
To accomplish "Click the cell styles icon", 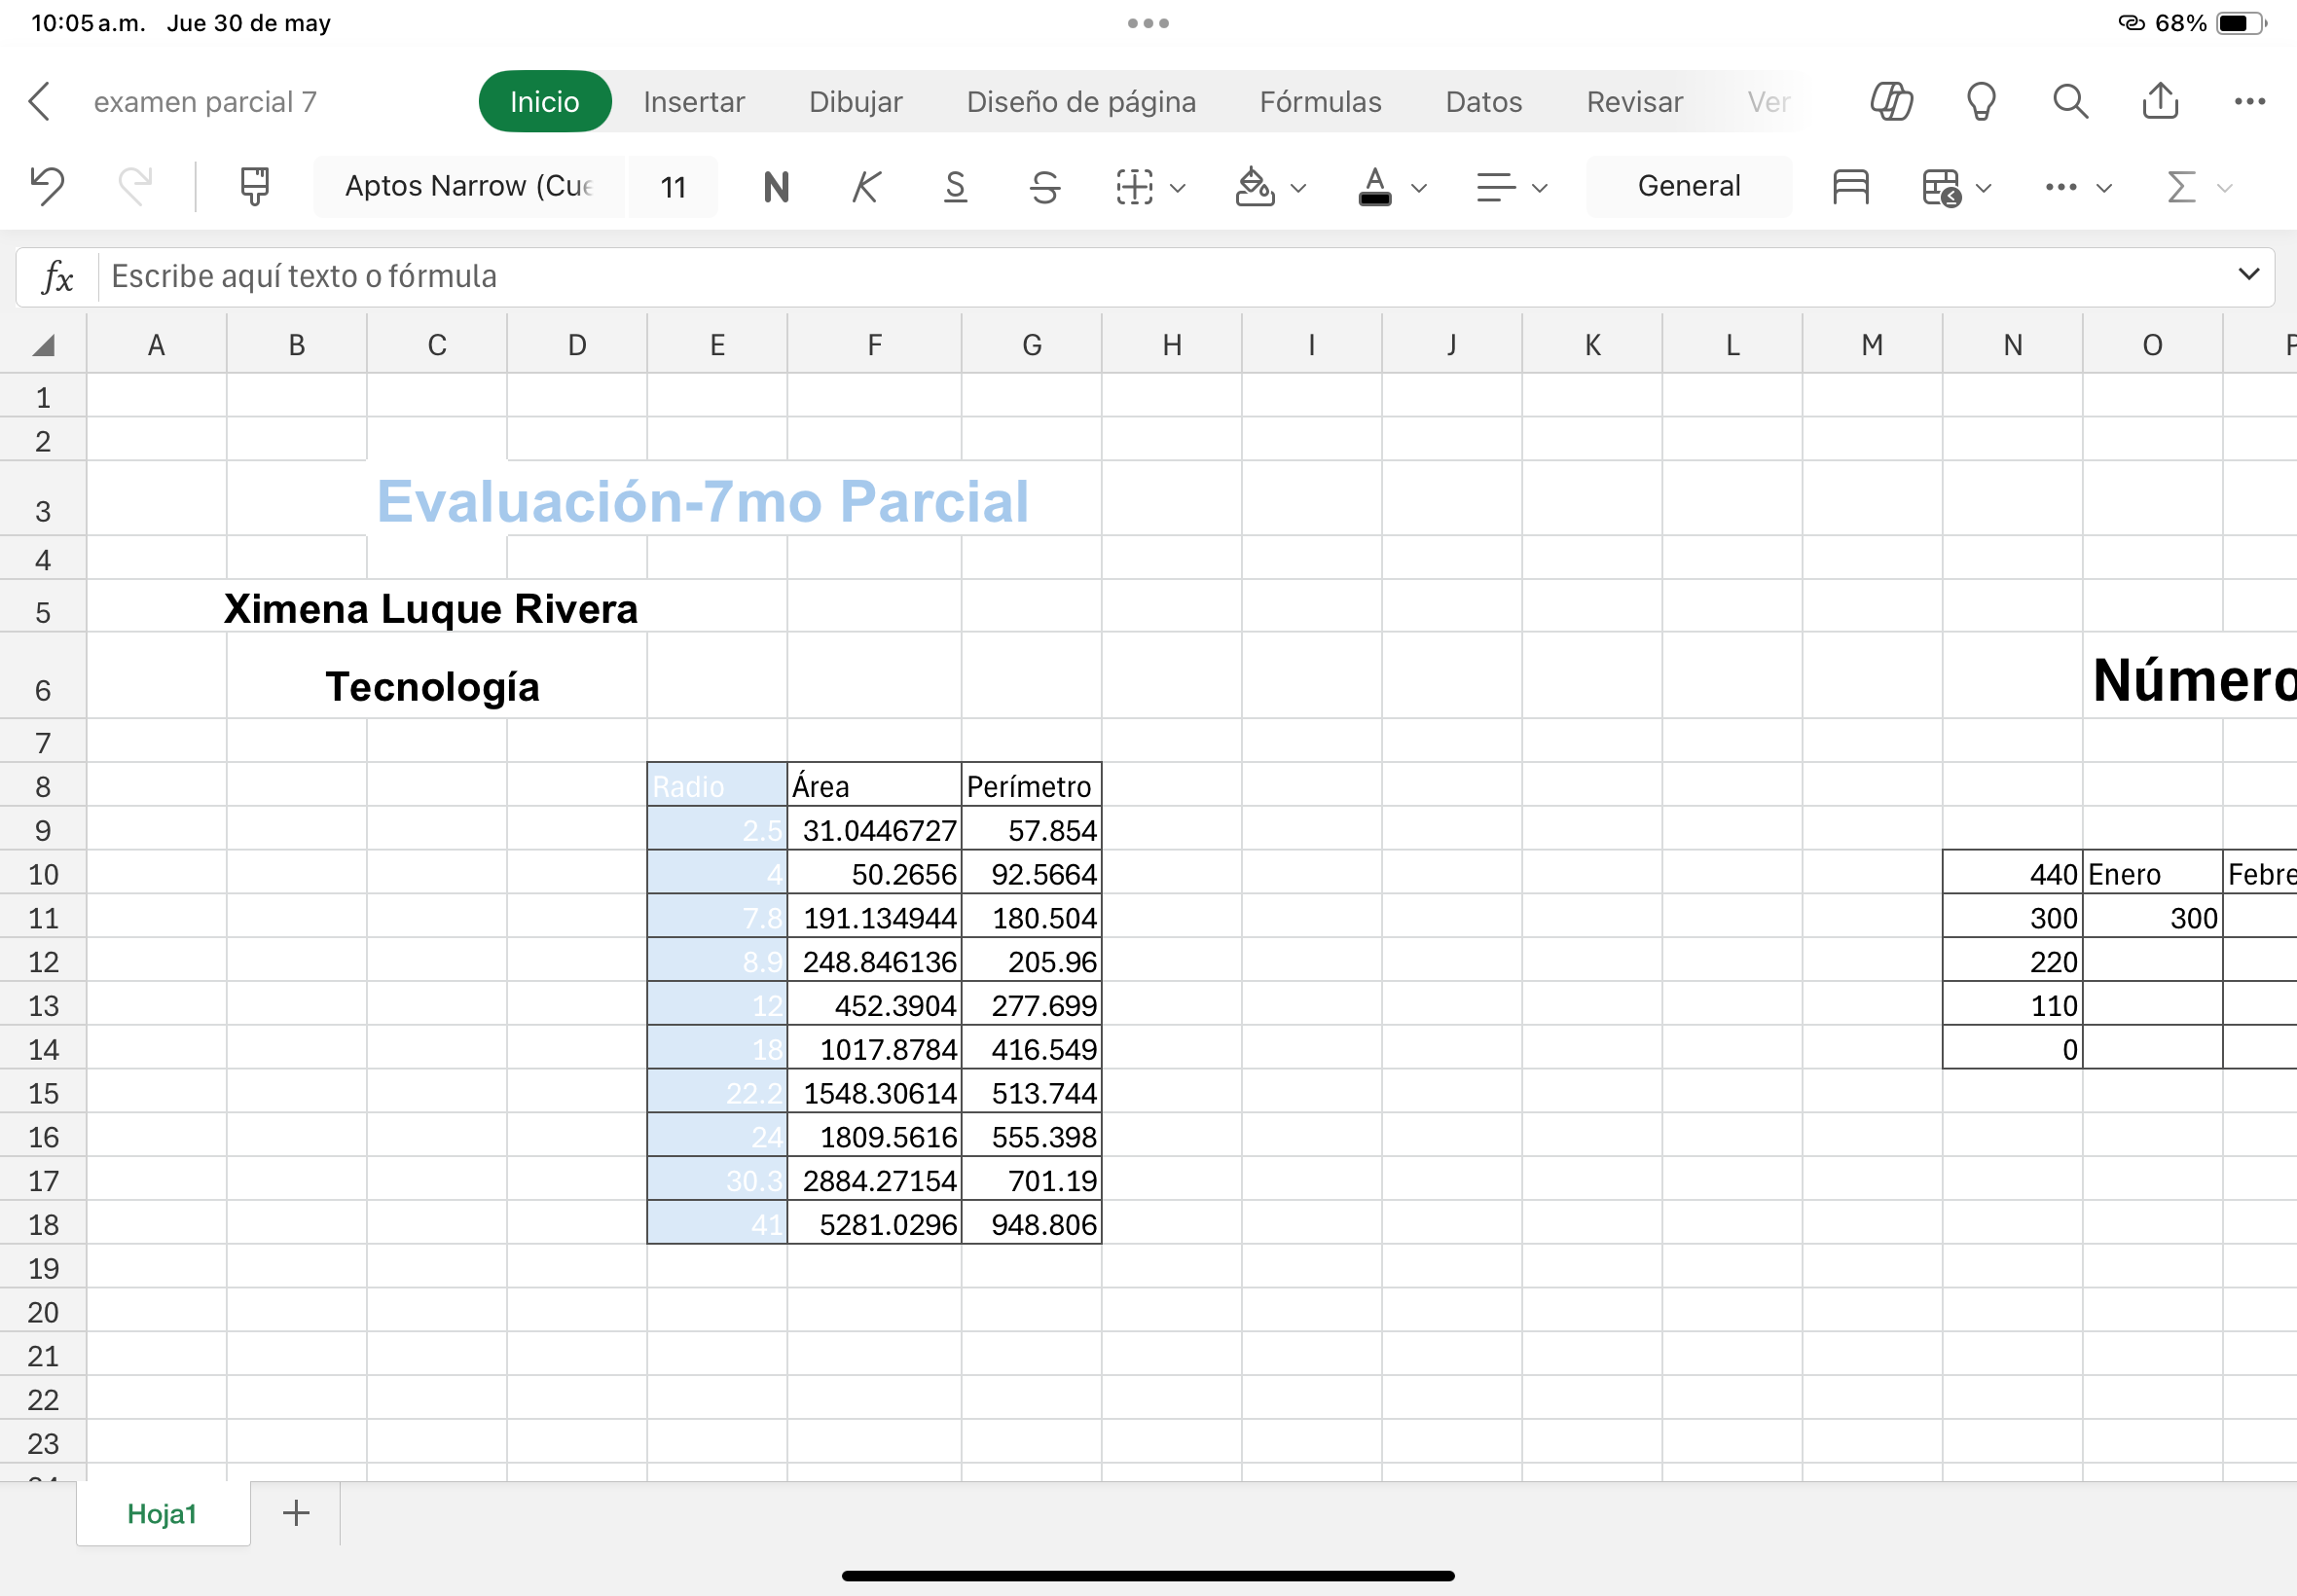I will [1850, 186].
